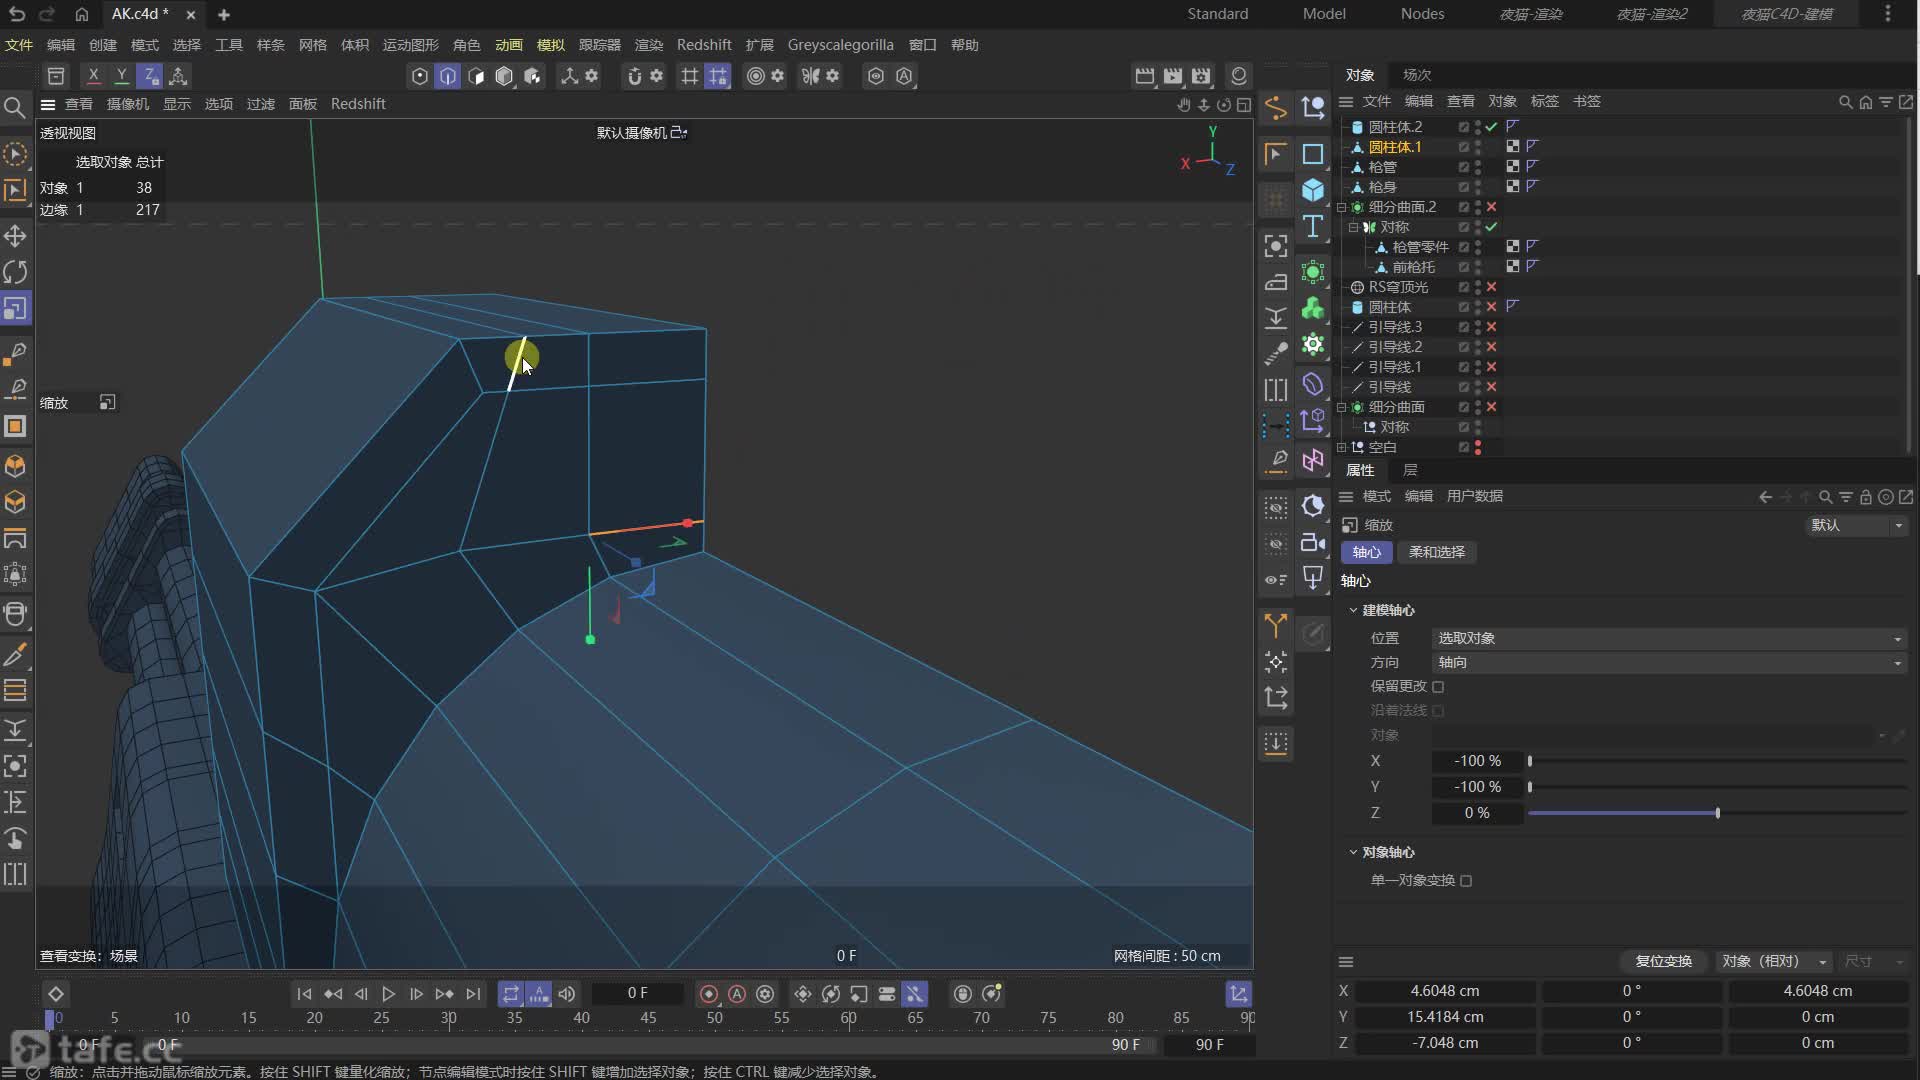Image resolution: width=1920 pixels, height=1080 pixels.
Task: Enable the 保留更改 checkbox
Action: (1438, 687)
